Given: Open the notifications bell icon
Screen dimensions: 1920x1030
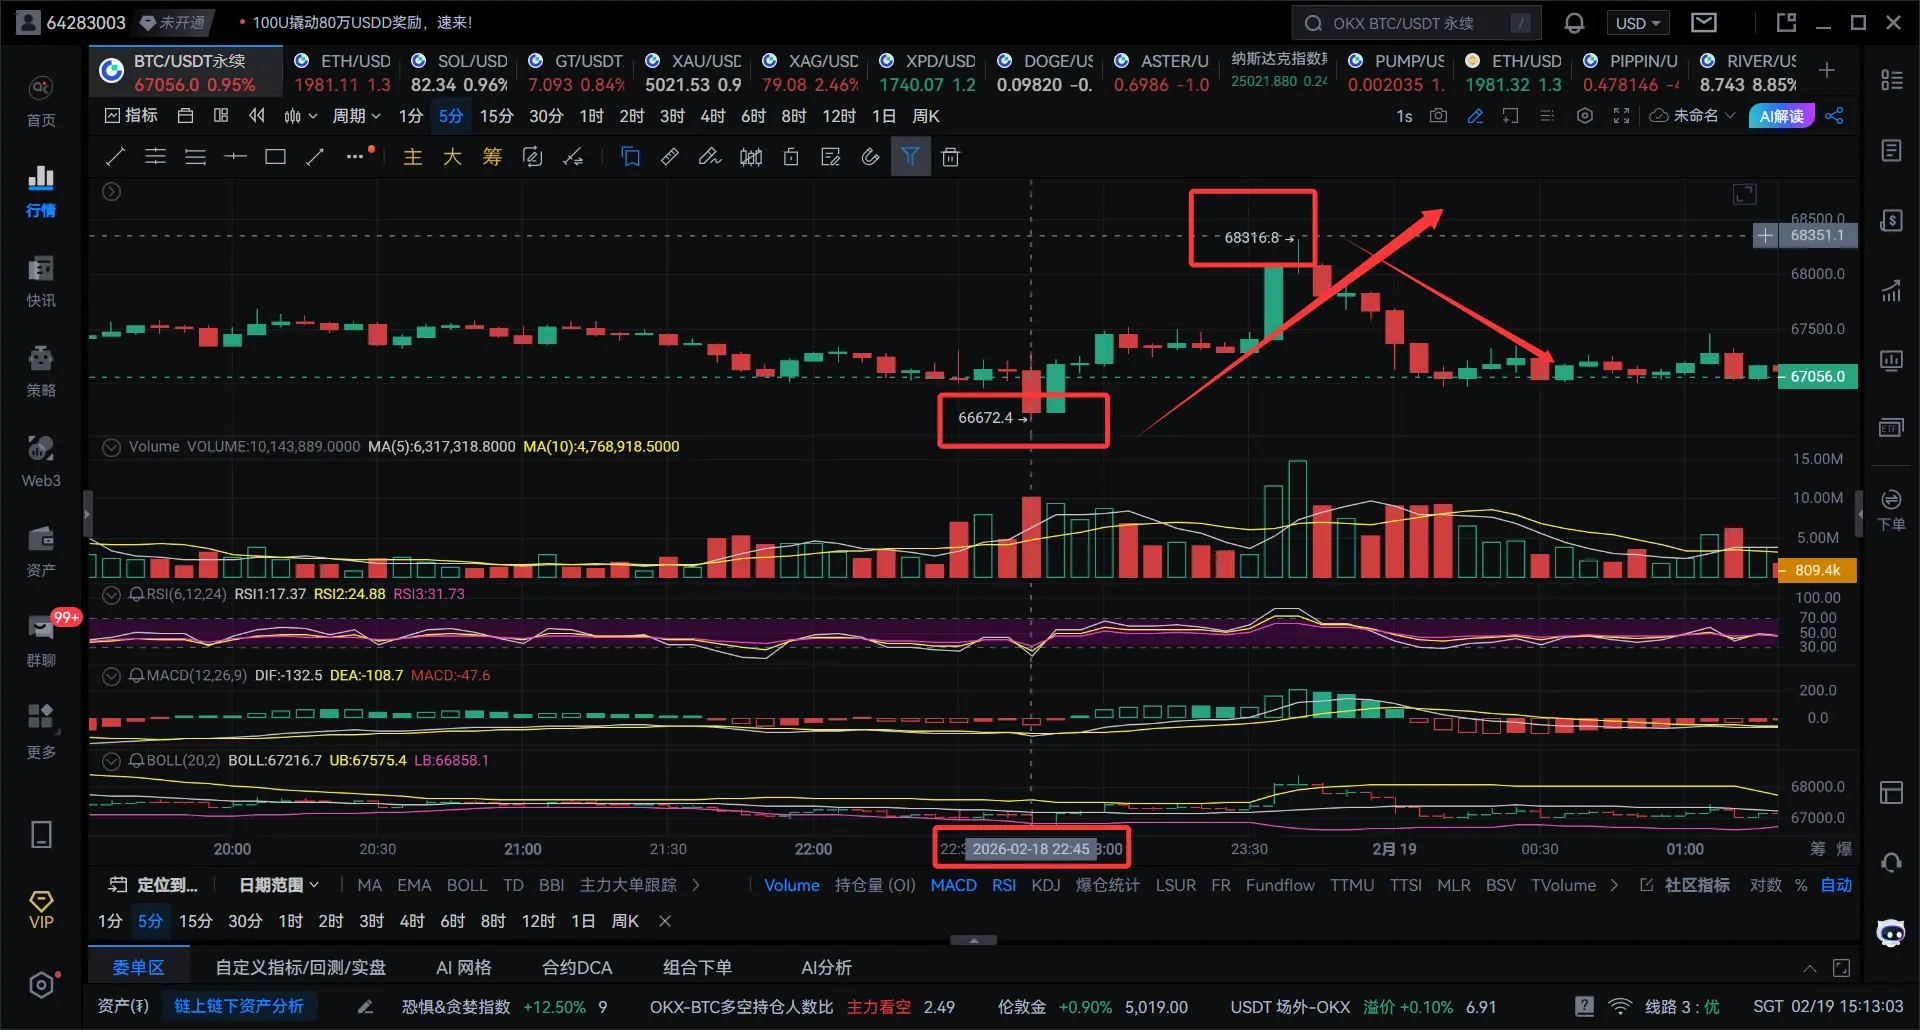Looking at the screenshot, I should tap(1574, 23).
